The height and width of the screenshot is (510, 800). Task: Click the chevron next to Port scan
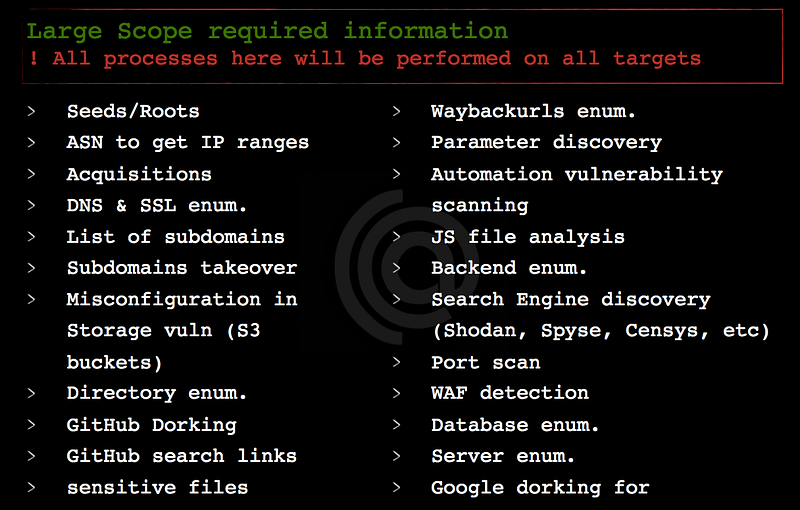pos(397,362)
